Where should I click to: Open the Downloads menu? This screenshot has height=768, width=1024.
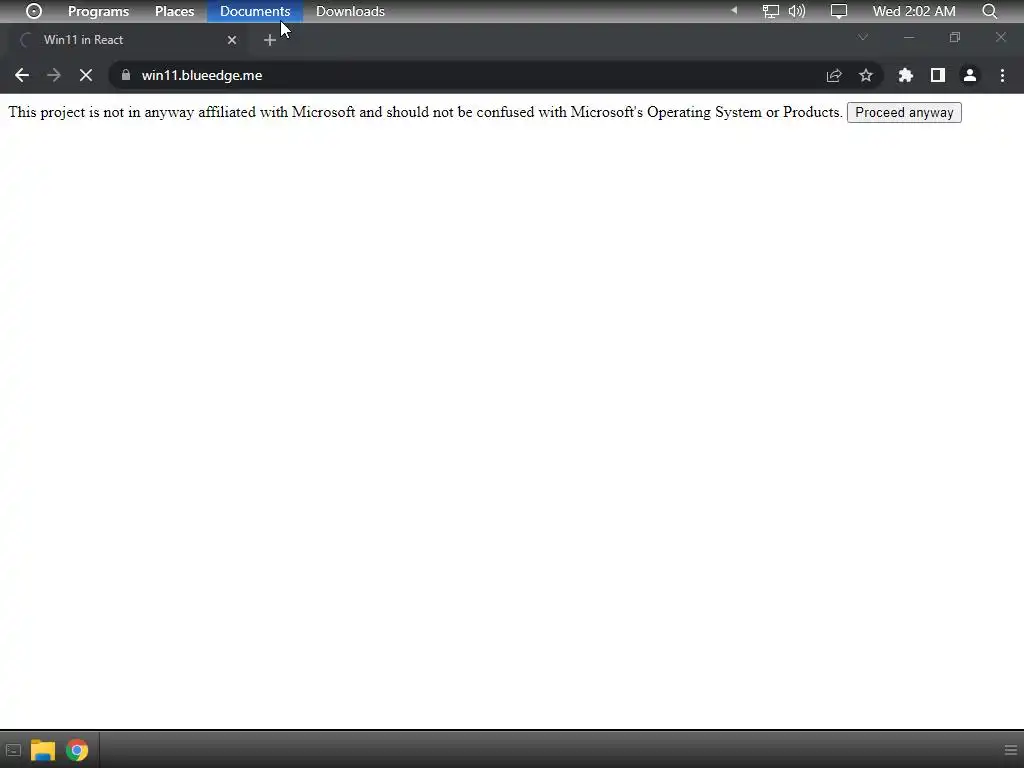click(350, 11)
